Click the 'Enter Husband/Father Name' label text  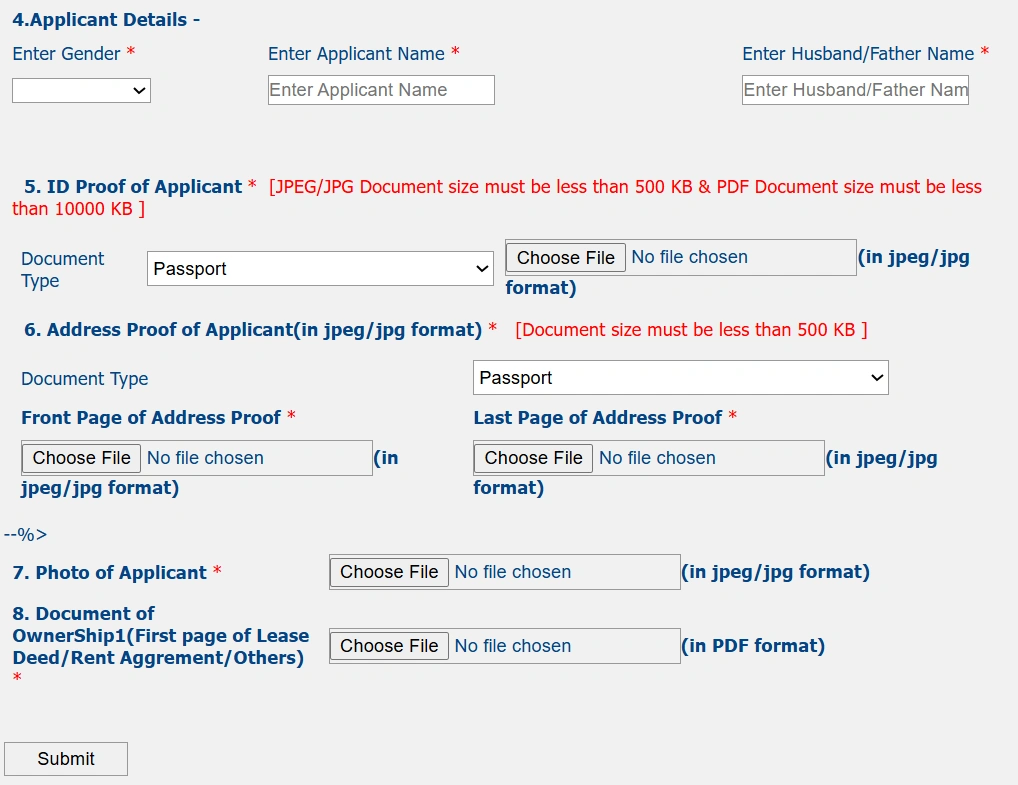point(858,54)
